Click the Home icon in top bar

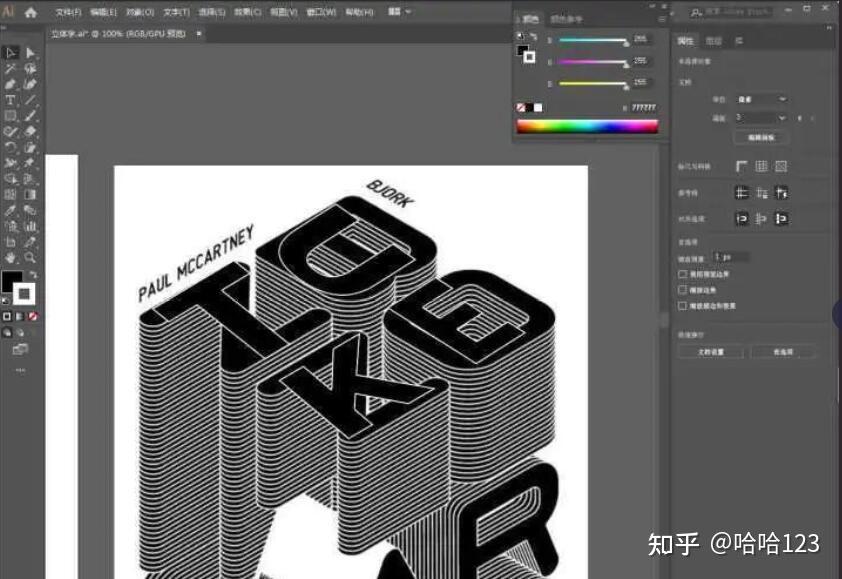(x=31, y=12)
